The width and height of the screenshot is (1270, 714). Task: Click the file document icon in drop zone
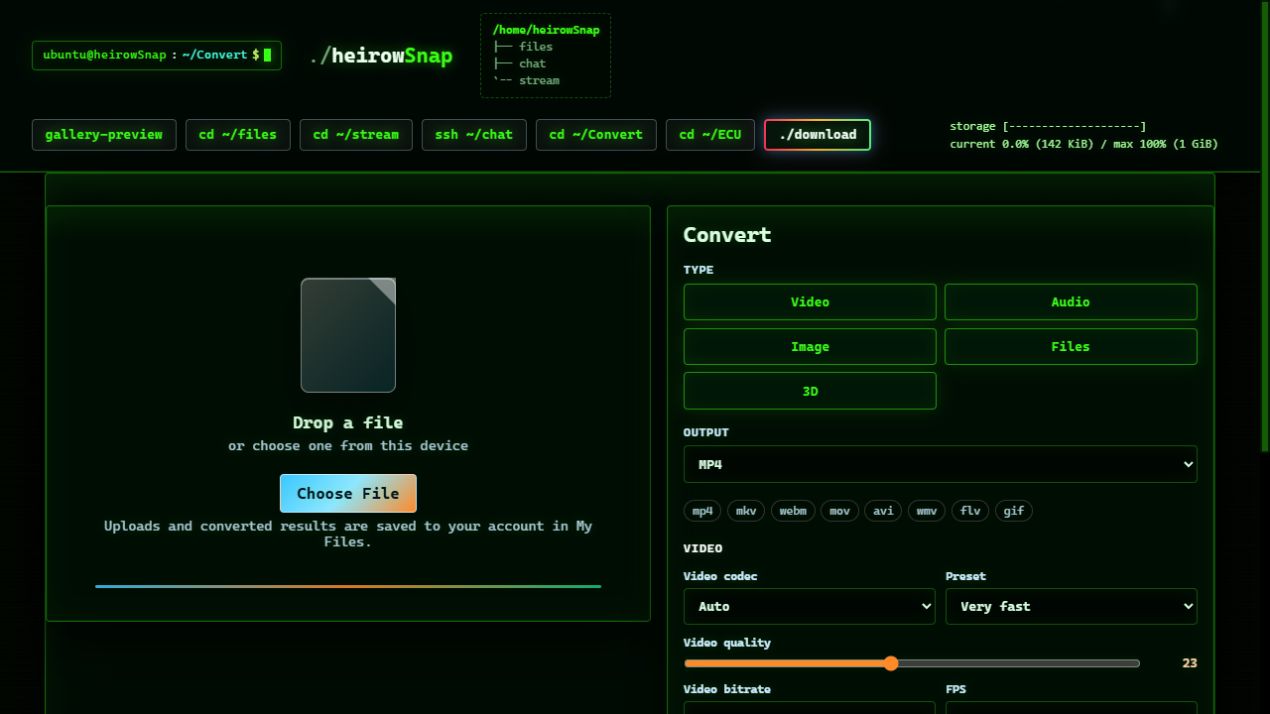(348, 335)
